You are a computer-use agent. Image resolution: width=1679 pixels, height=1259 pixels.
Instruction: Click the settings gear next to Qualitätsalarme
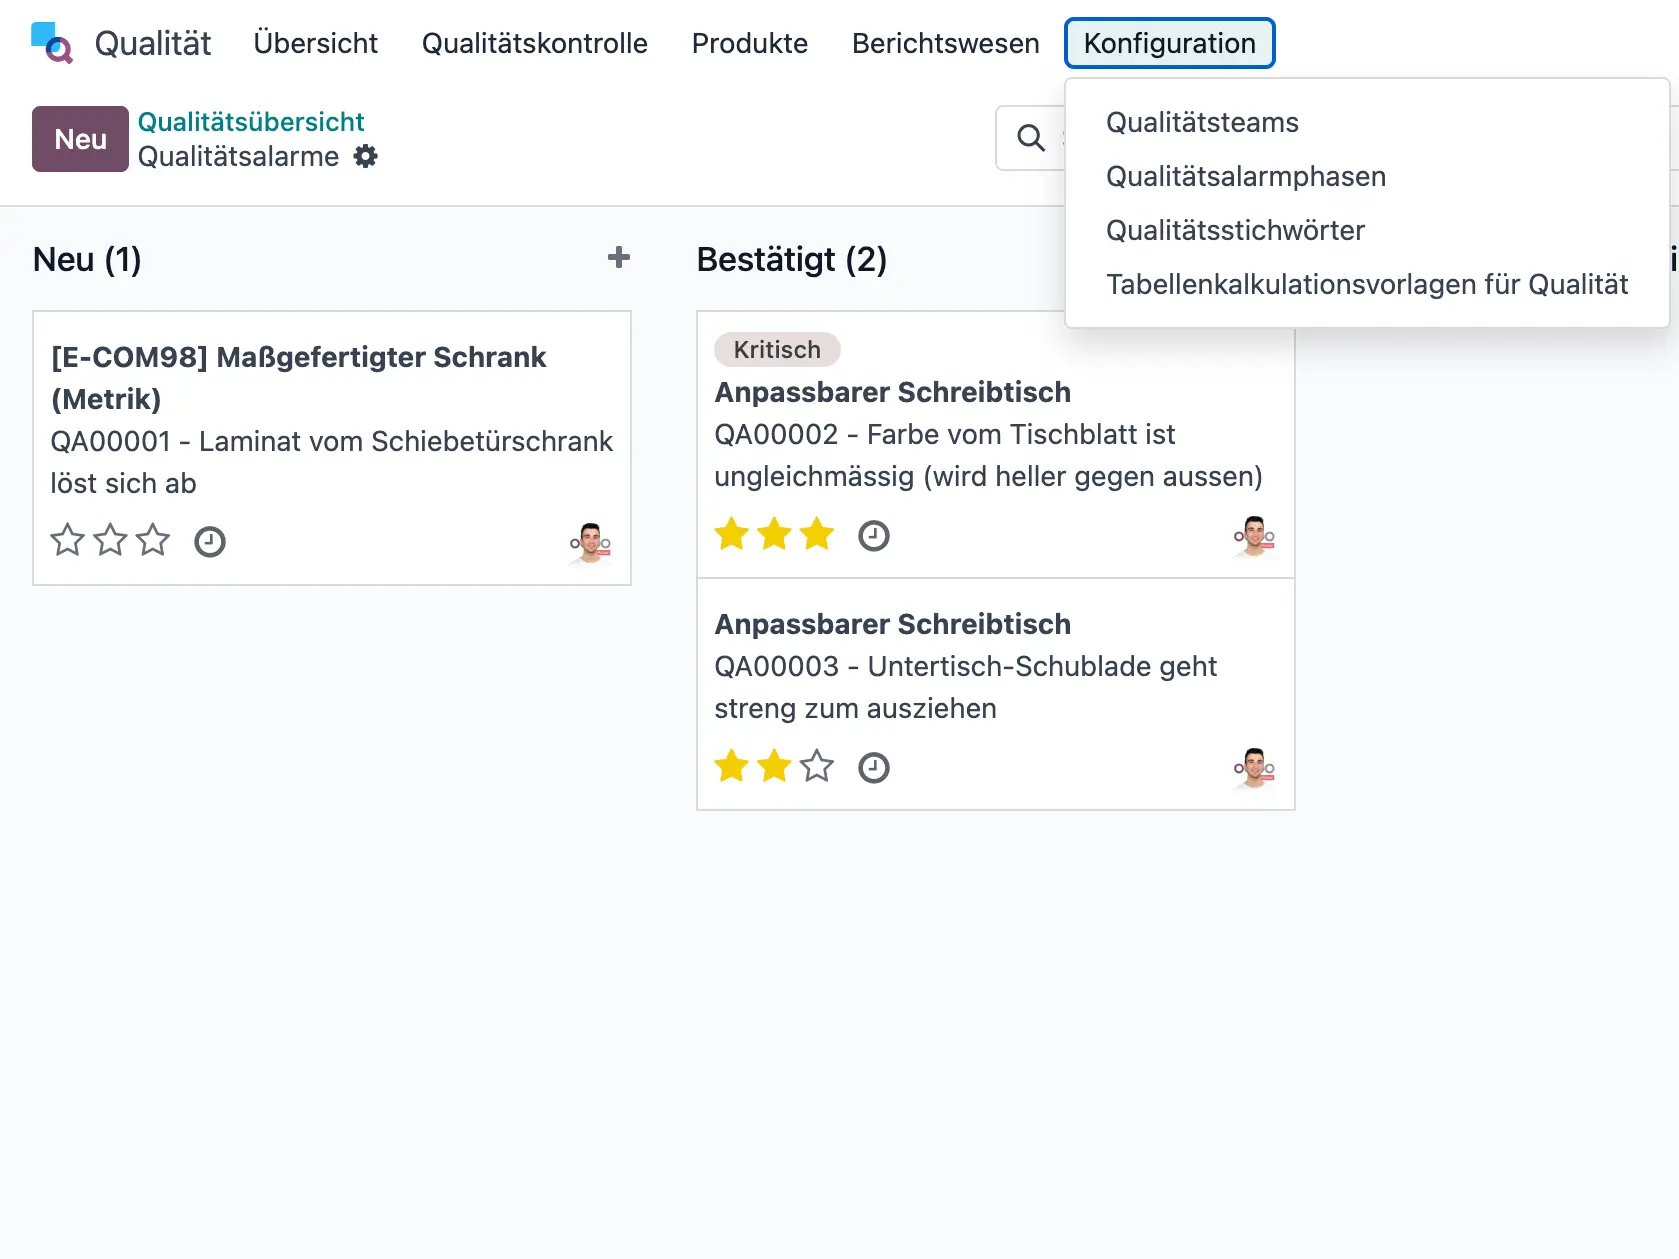click(364, 156)
